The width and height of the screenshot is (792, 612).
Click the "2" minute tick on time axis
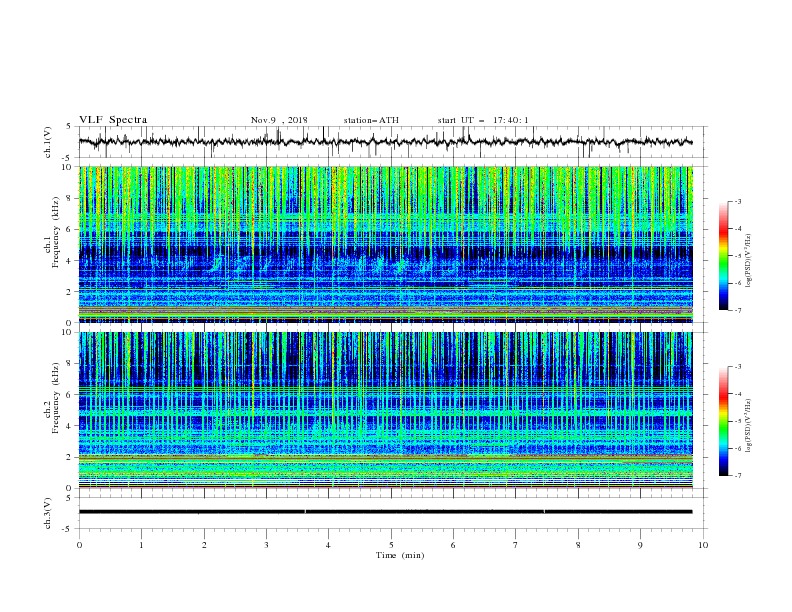(204, 545)
